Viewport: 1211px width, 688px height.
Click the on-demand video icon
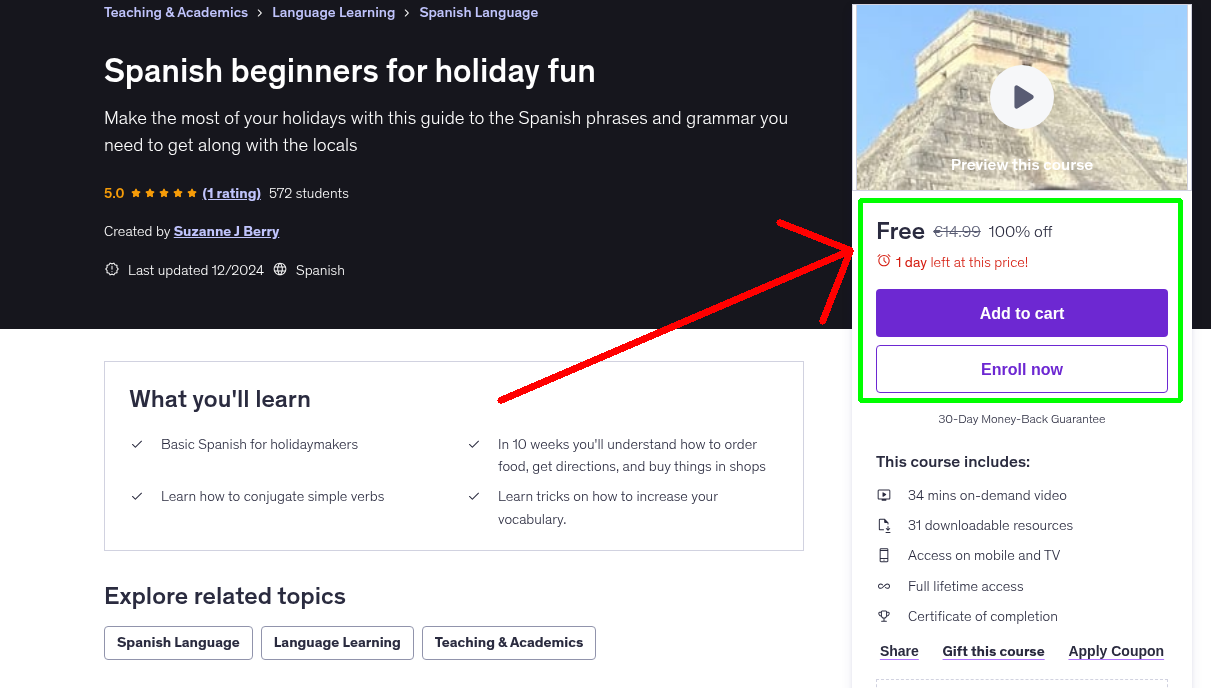coord(884,495)
